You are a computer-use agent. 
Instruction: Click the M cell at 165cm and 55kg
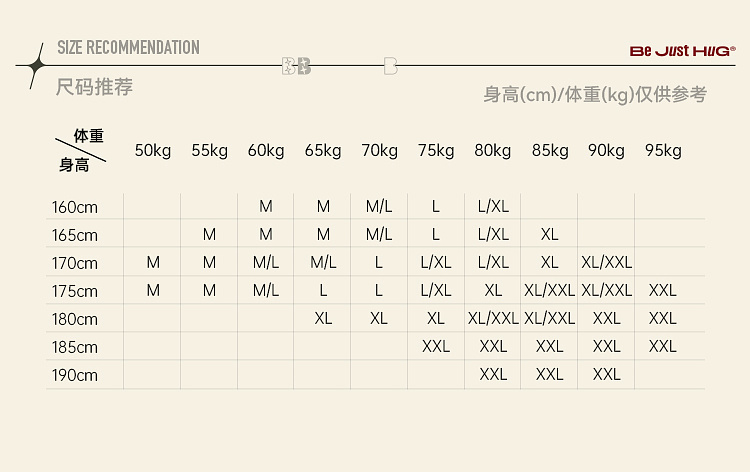(209, 235)
